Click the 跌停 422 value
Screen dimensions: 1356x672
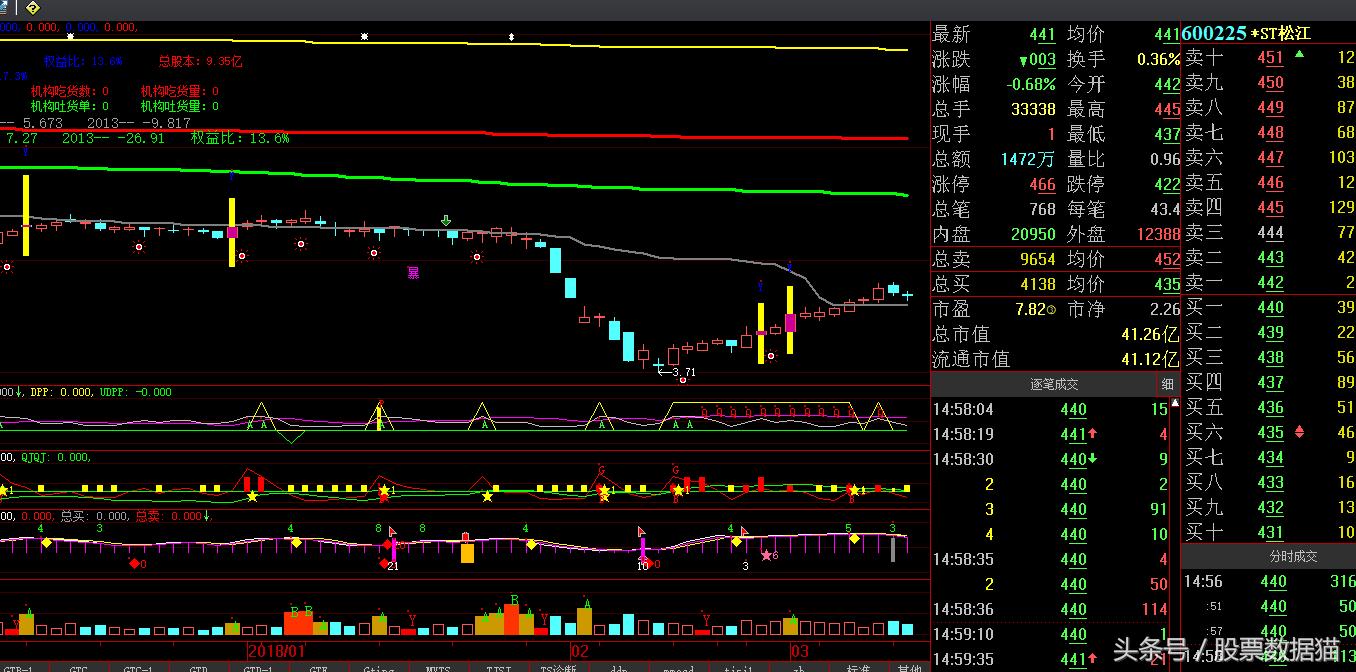pos(1167,184)
